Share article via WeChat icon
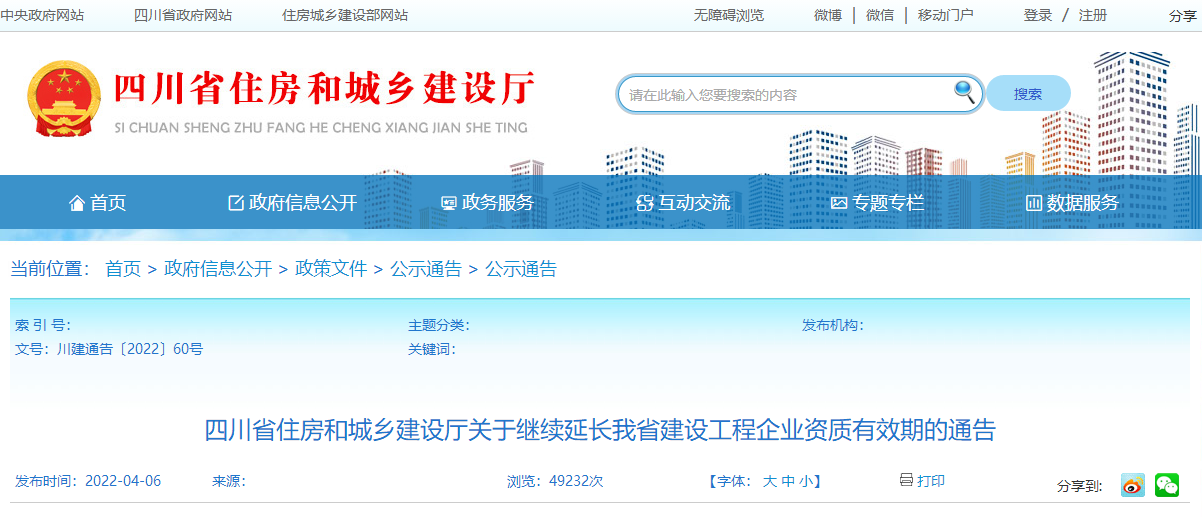 (x=1166, y=485)
